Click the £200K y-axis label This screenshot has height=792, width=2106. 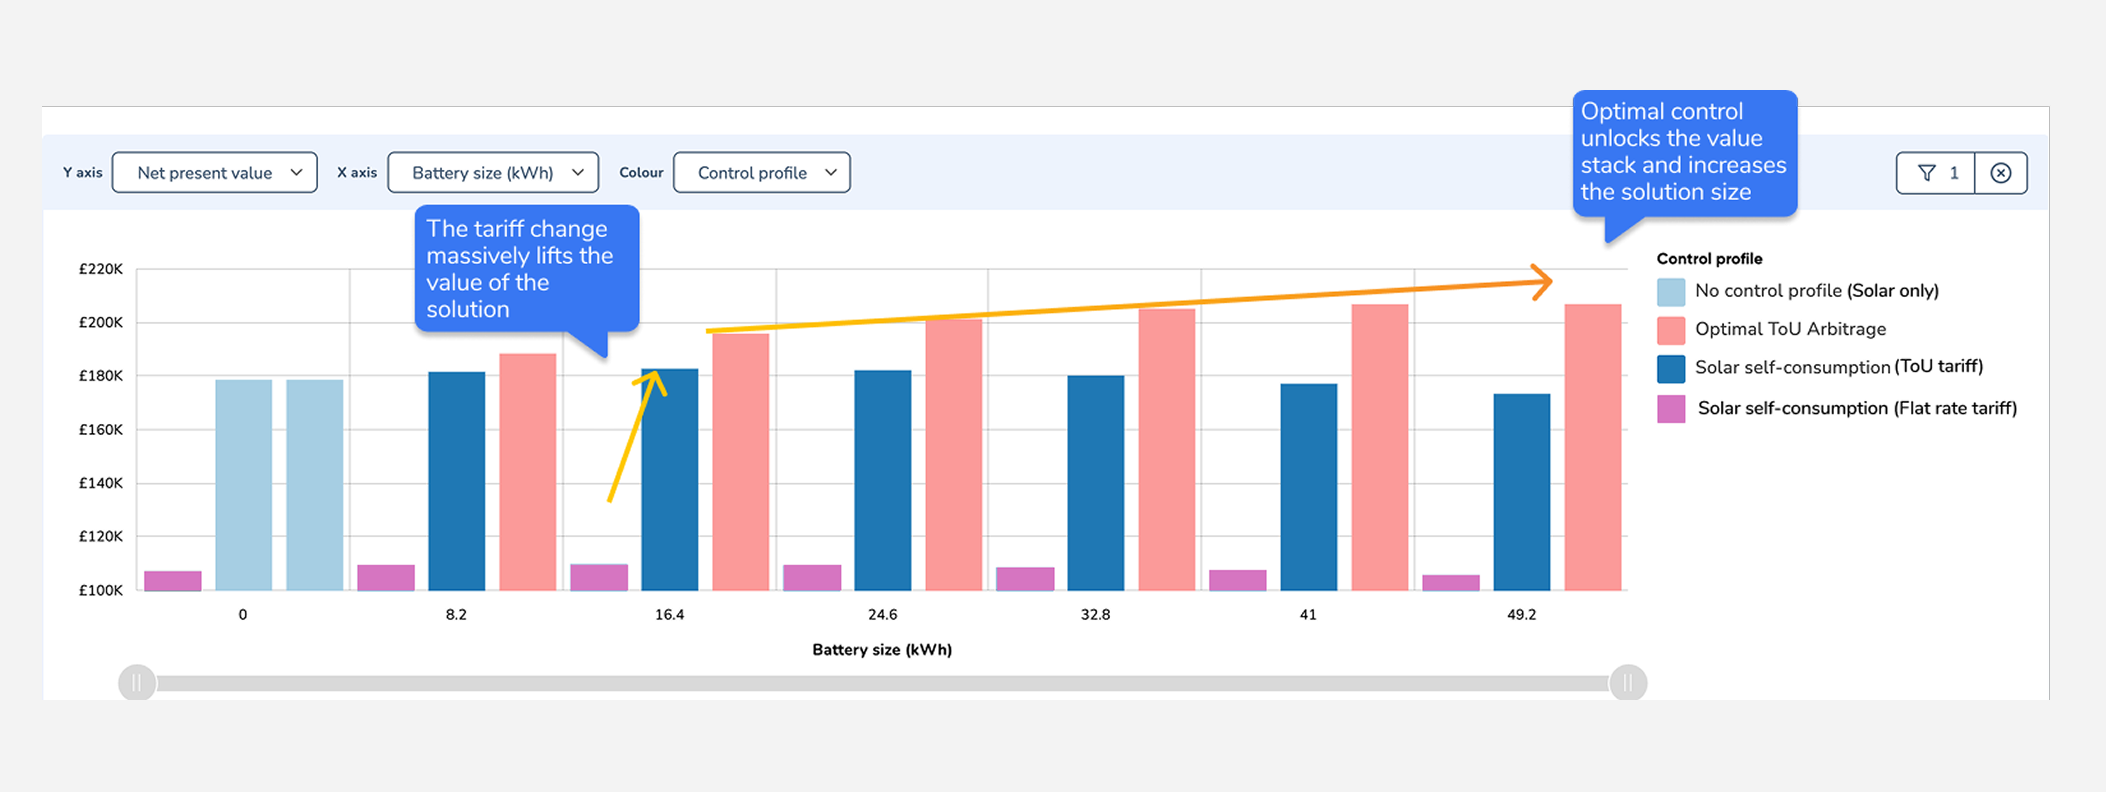click(x=101, y=322)
